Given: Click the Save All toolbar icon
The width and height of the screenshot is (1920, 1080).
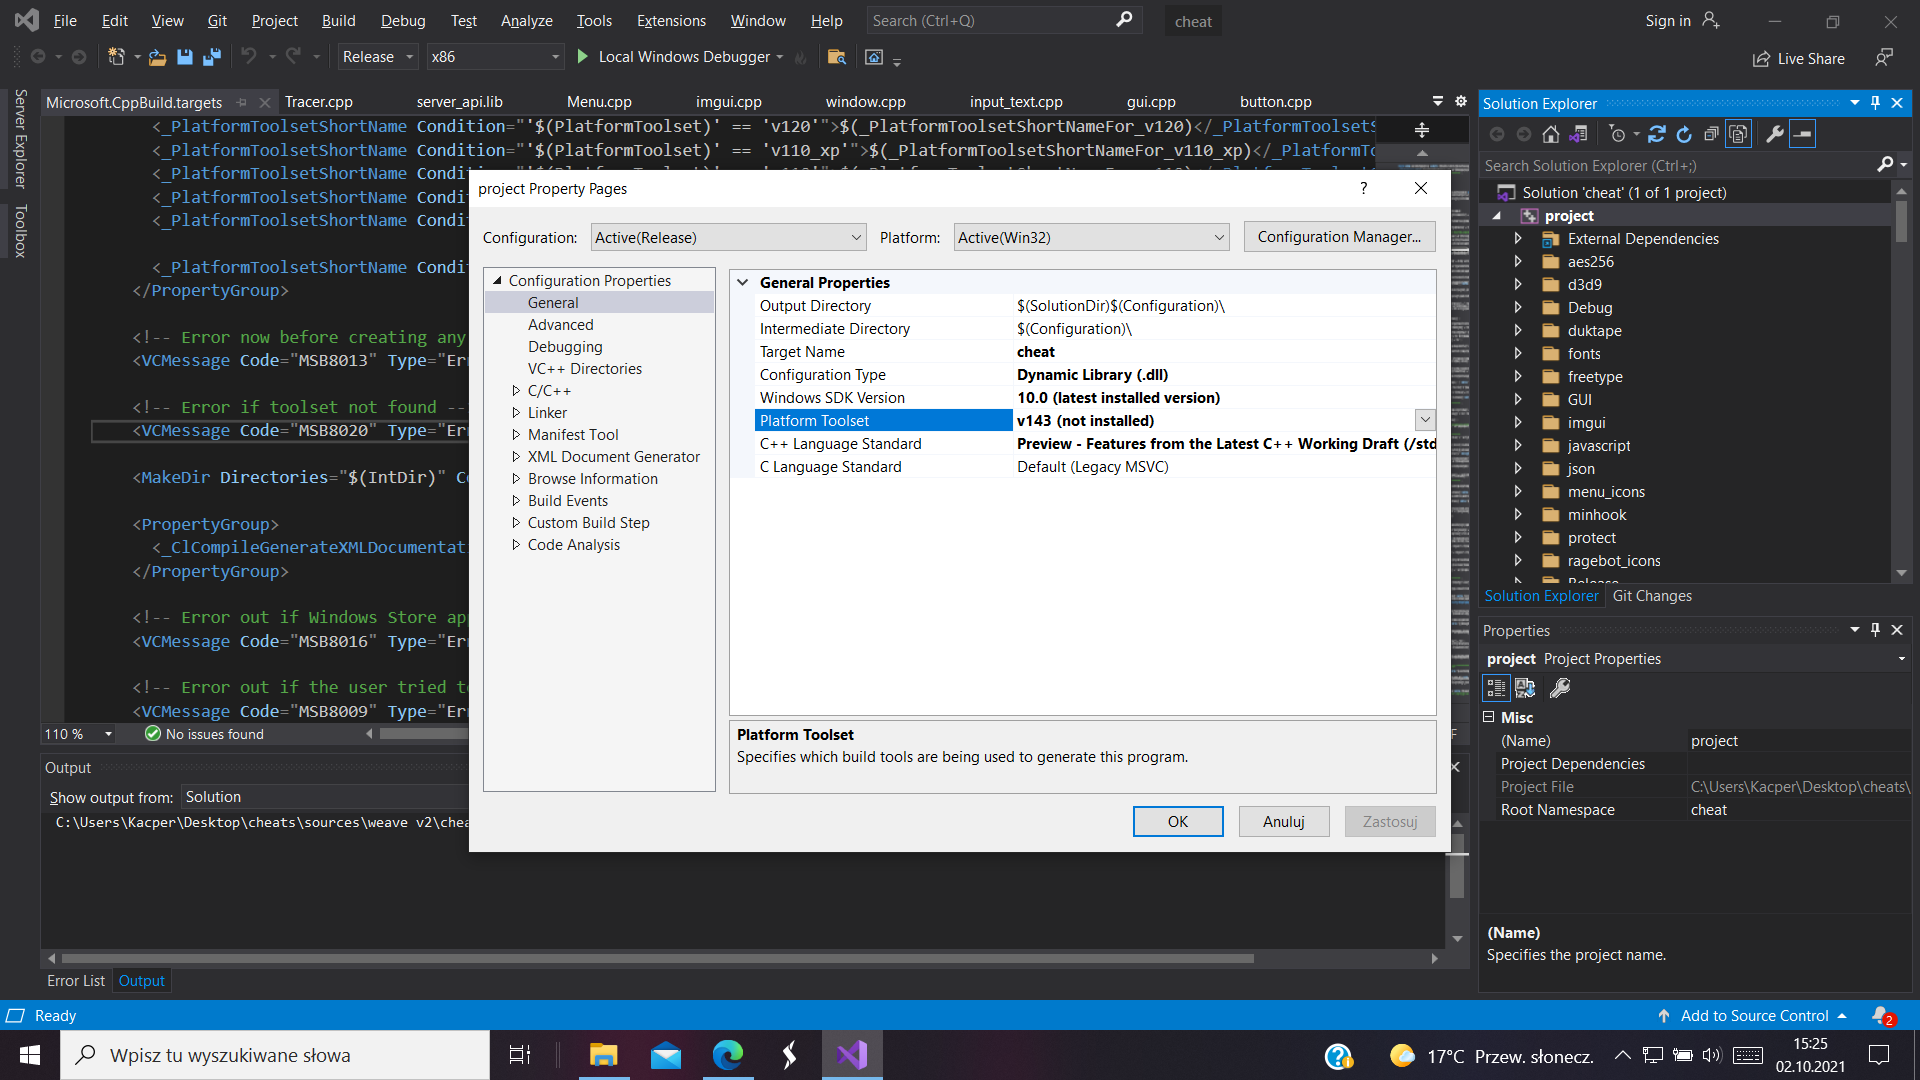Looking at the screenshot, I should coord(212,57).
